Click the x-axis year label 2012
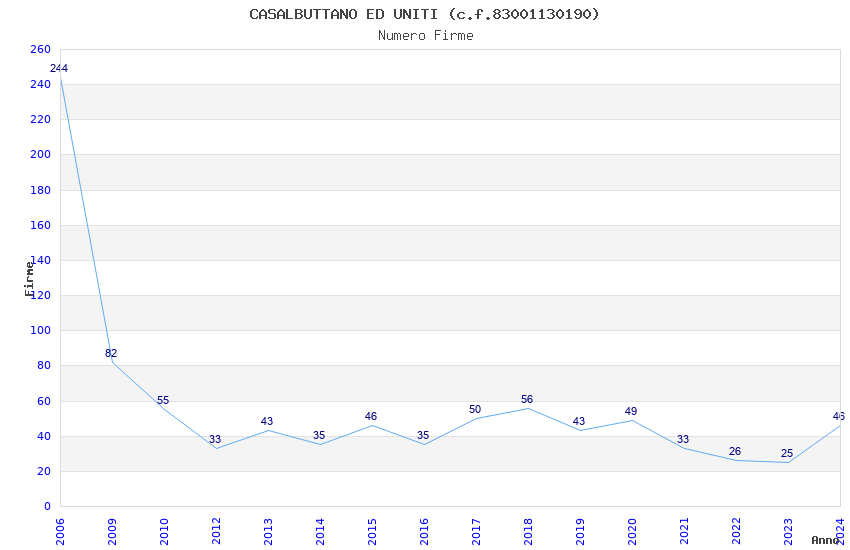The width and height of the screenshot is (850, 550). [216, 532]
